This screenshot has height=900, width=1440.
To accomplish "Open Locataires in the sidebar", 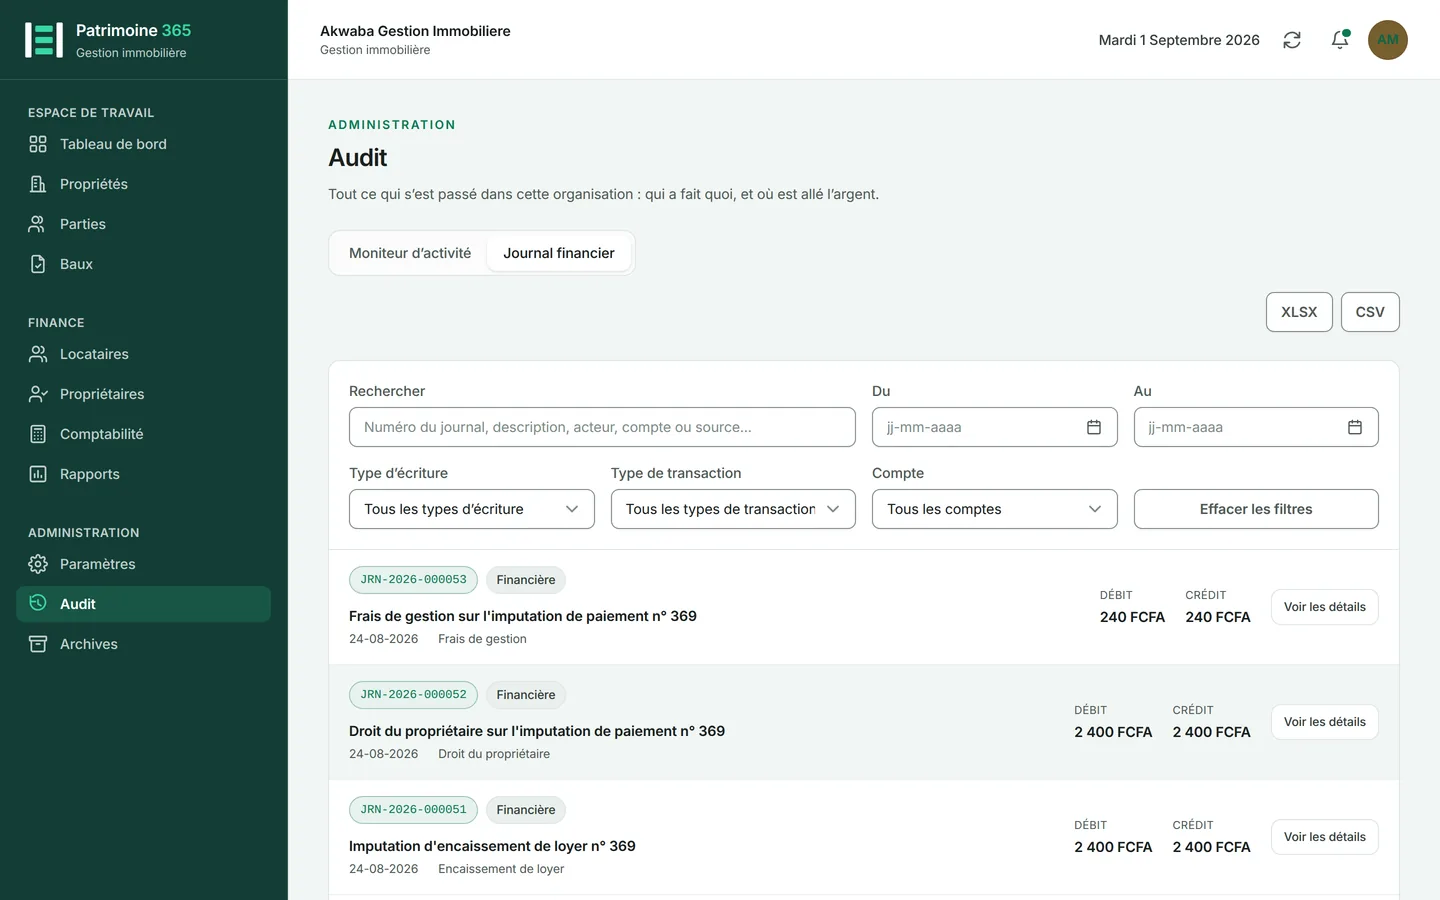I will 144,354.
